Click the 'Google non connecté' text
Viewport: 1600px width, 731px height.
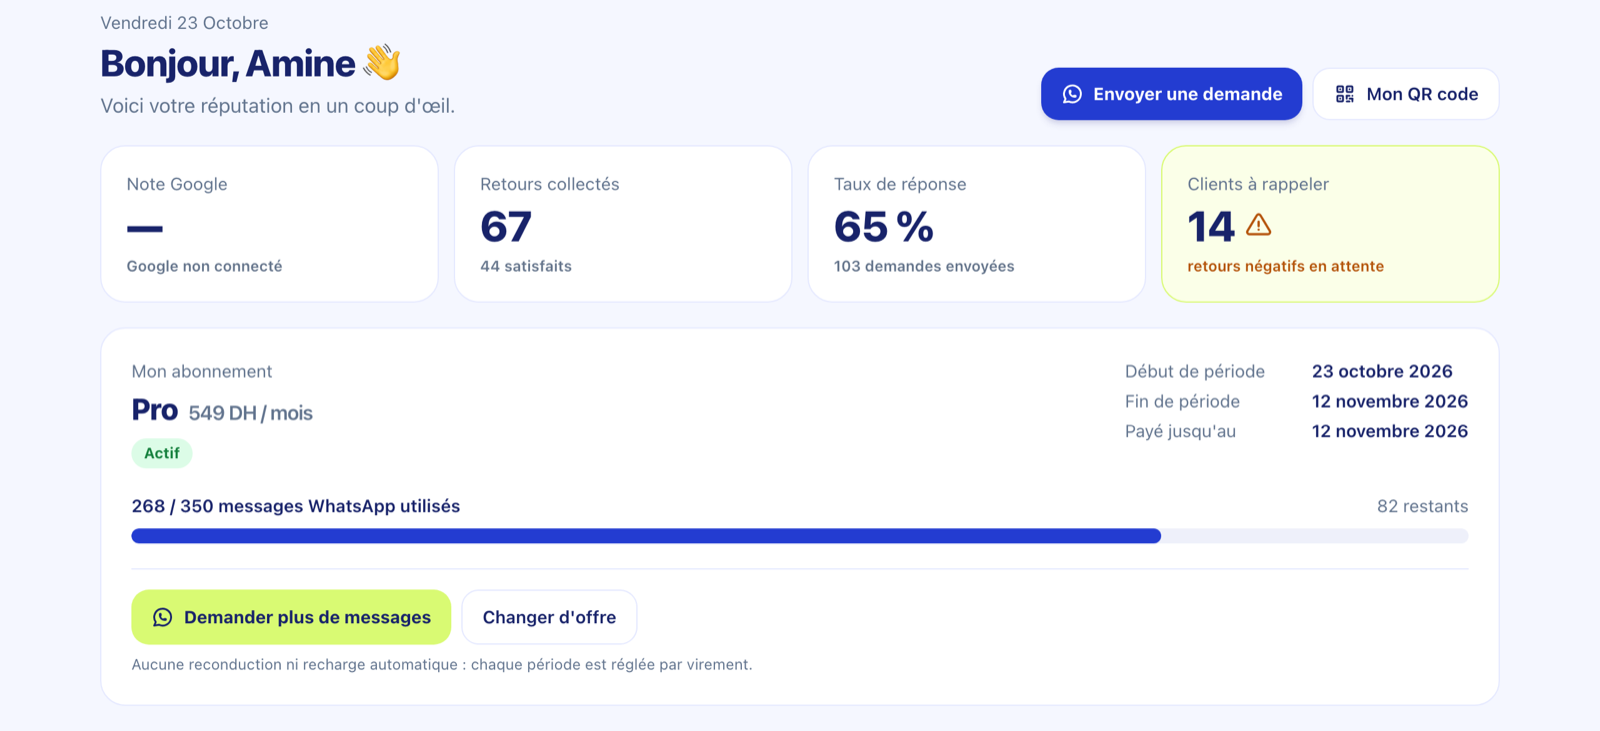tap(204, 266)
